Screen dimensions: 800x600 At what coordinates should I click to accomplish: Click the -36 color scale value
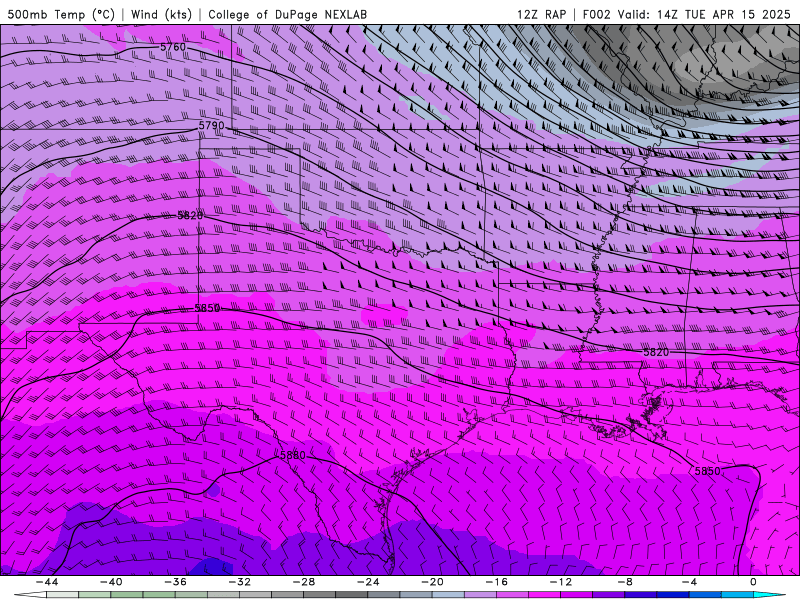click(x=176, y=582)
